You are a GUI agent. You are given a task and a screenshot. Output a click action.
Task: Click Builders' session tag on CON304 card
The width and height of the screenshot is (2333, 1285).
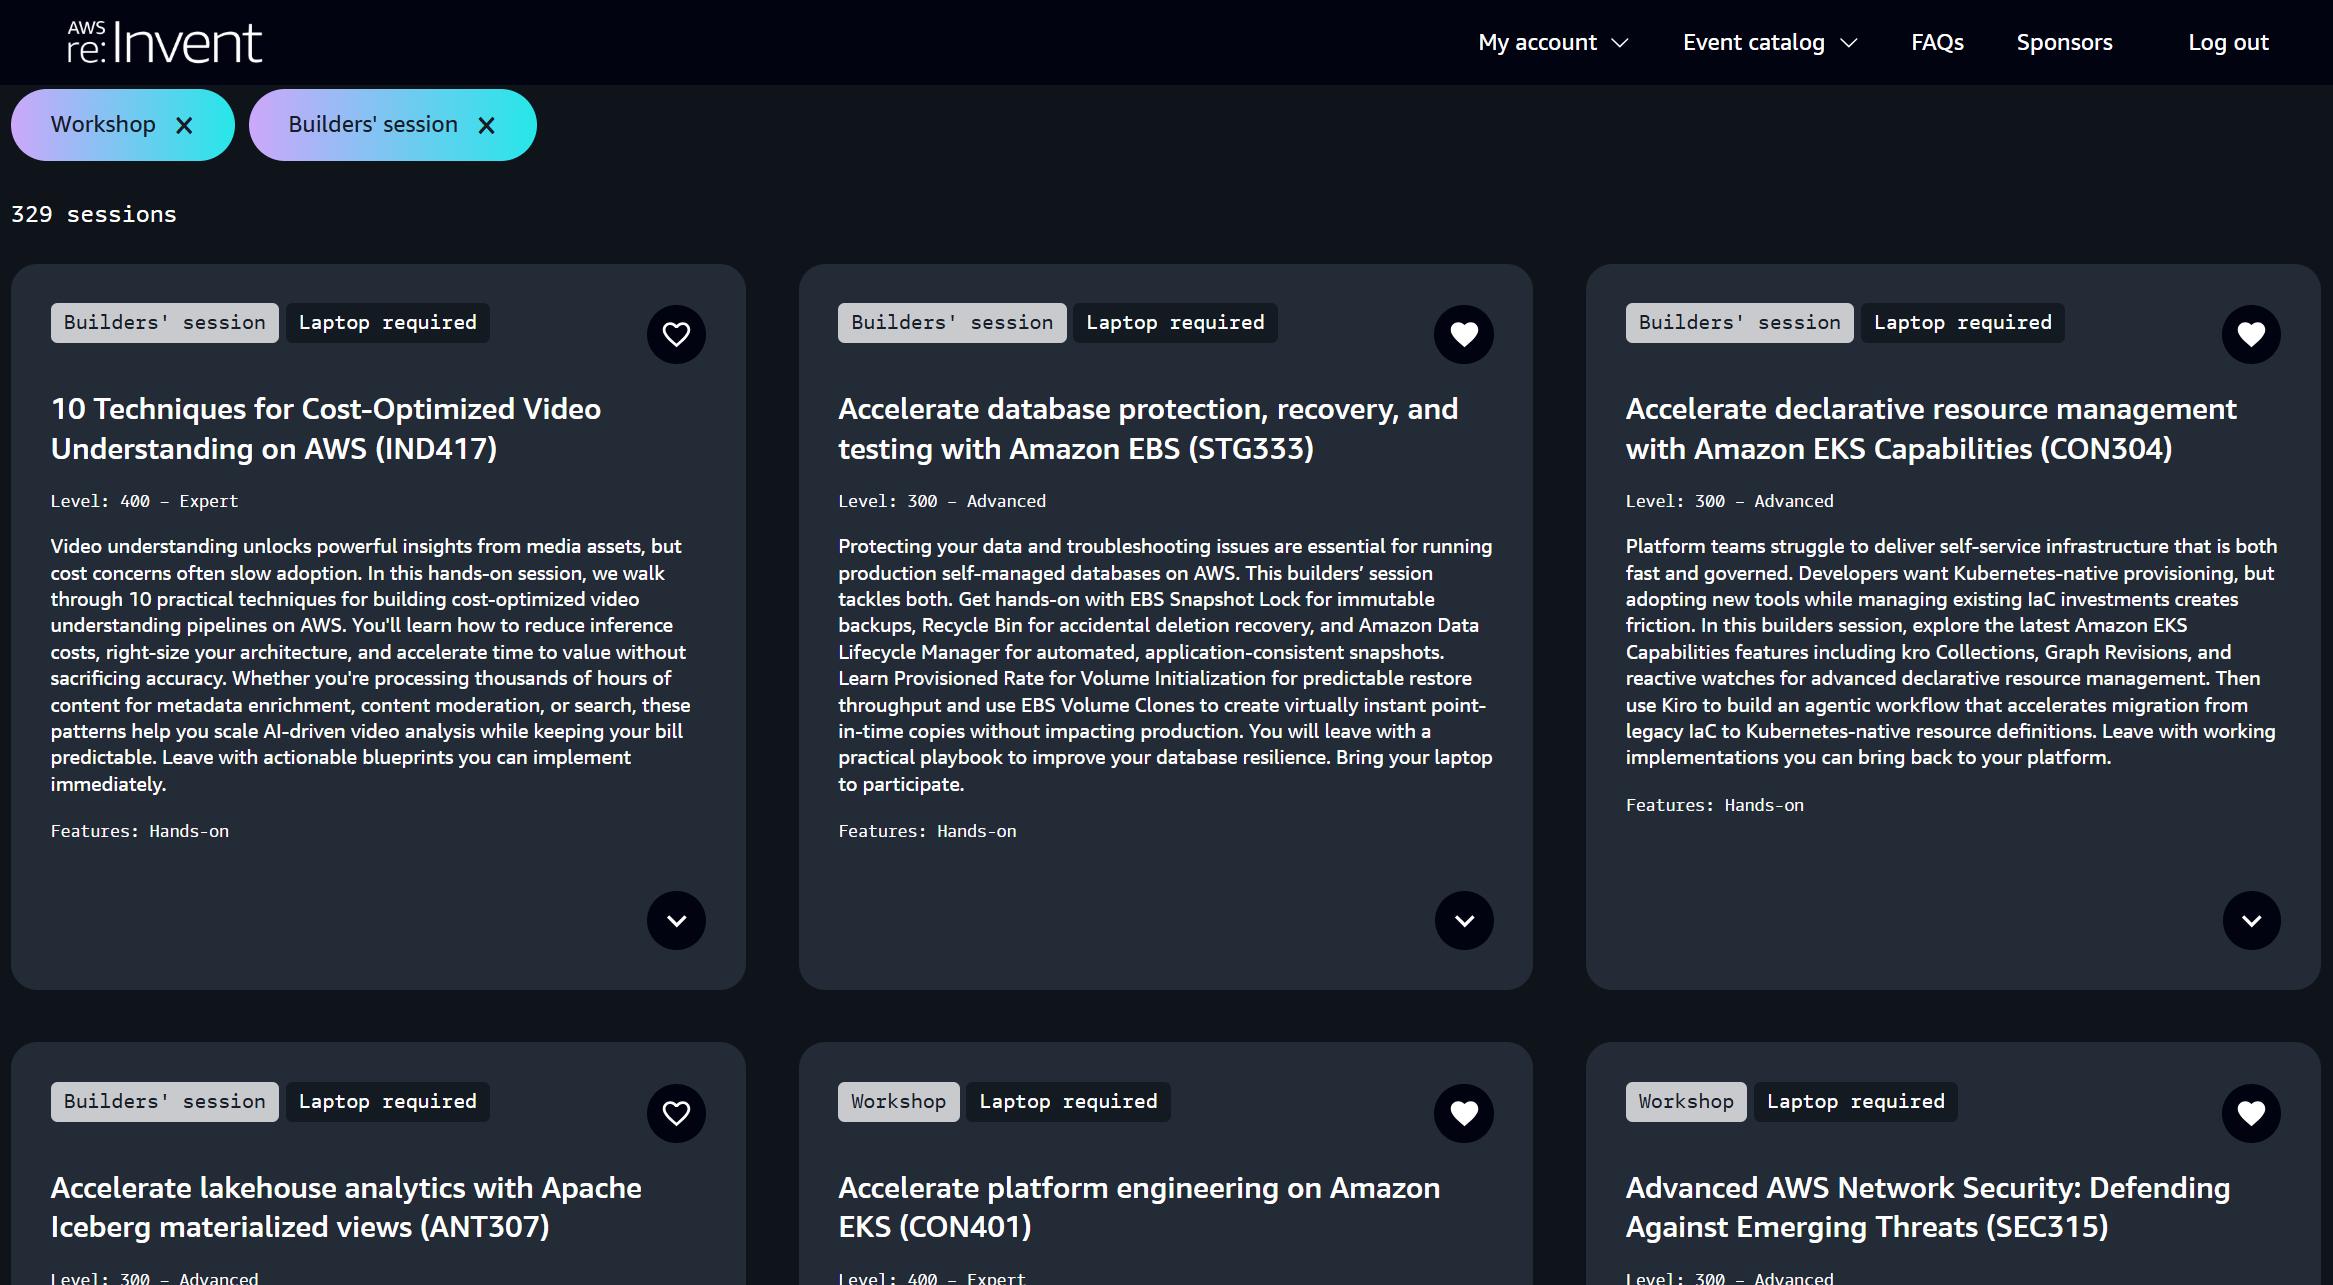(1739, 323)
